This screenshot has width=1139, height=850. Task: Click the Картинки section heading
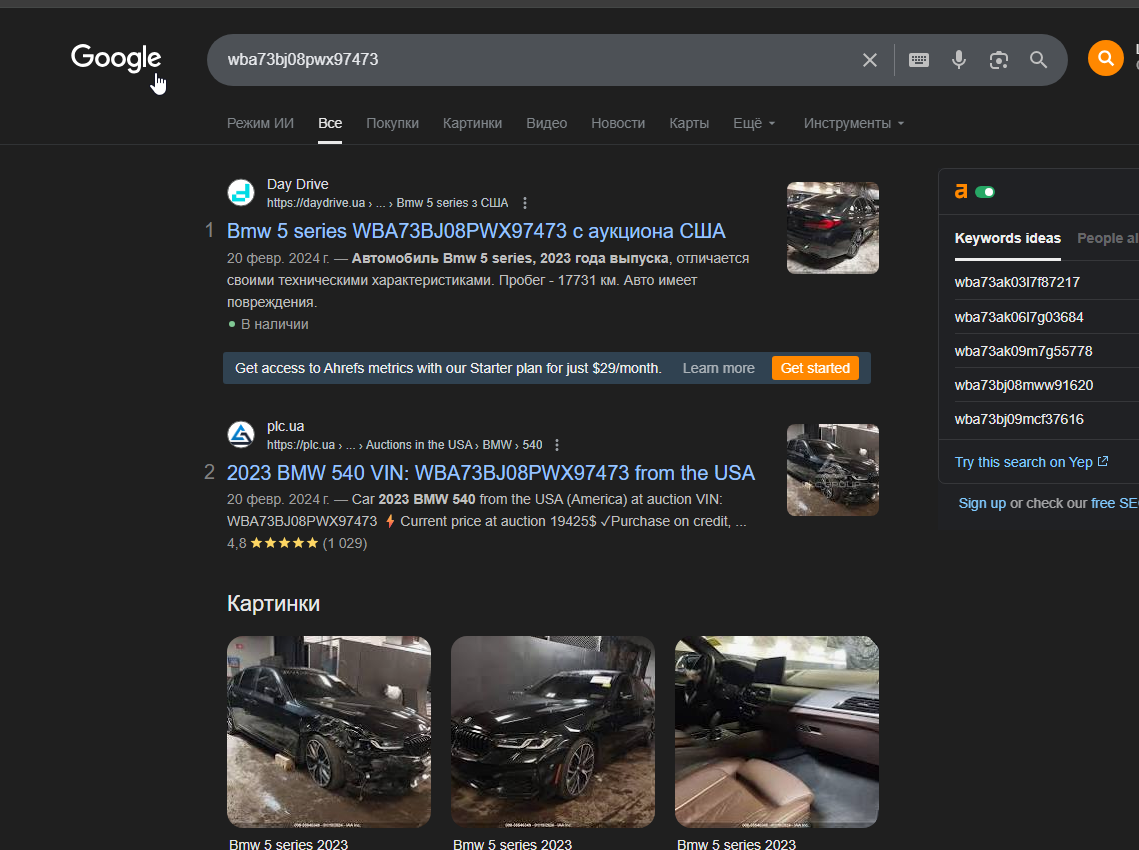[273, 604]
